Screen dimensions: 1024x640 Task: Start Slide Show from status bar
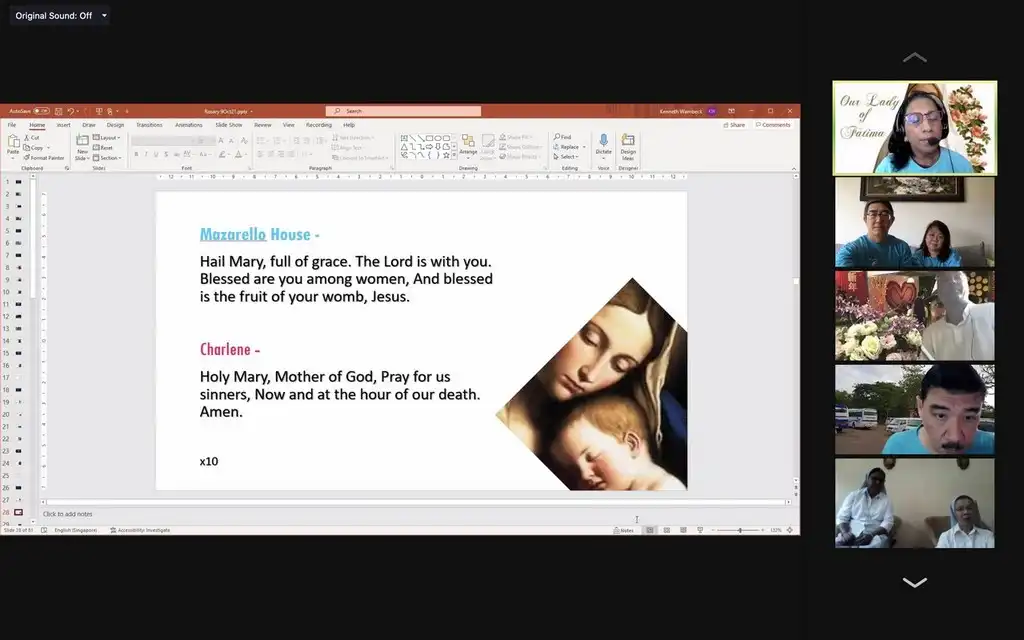700,530
